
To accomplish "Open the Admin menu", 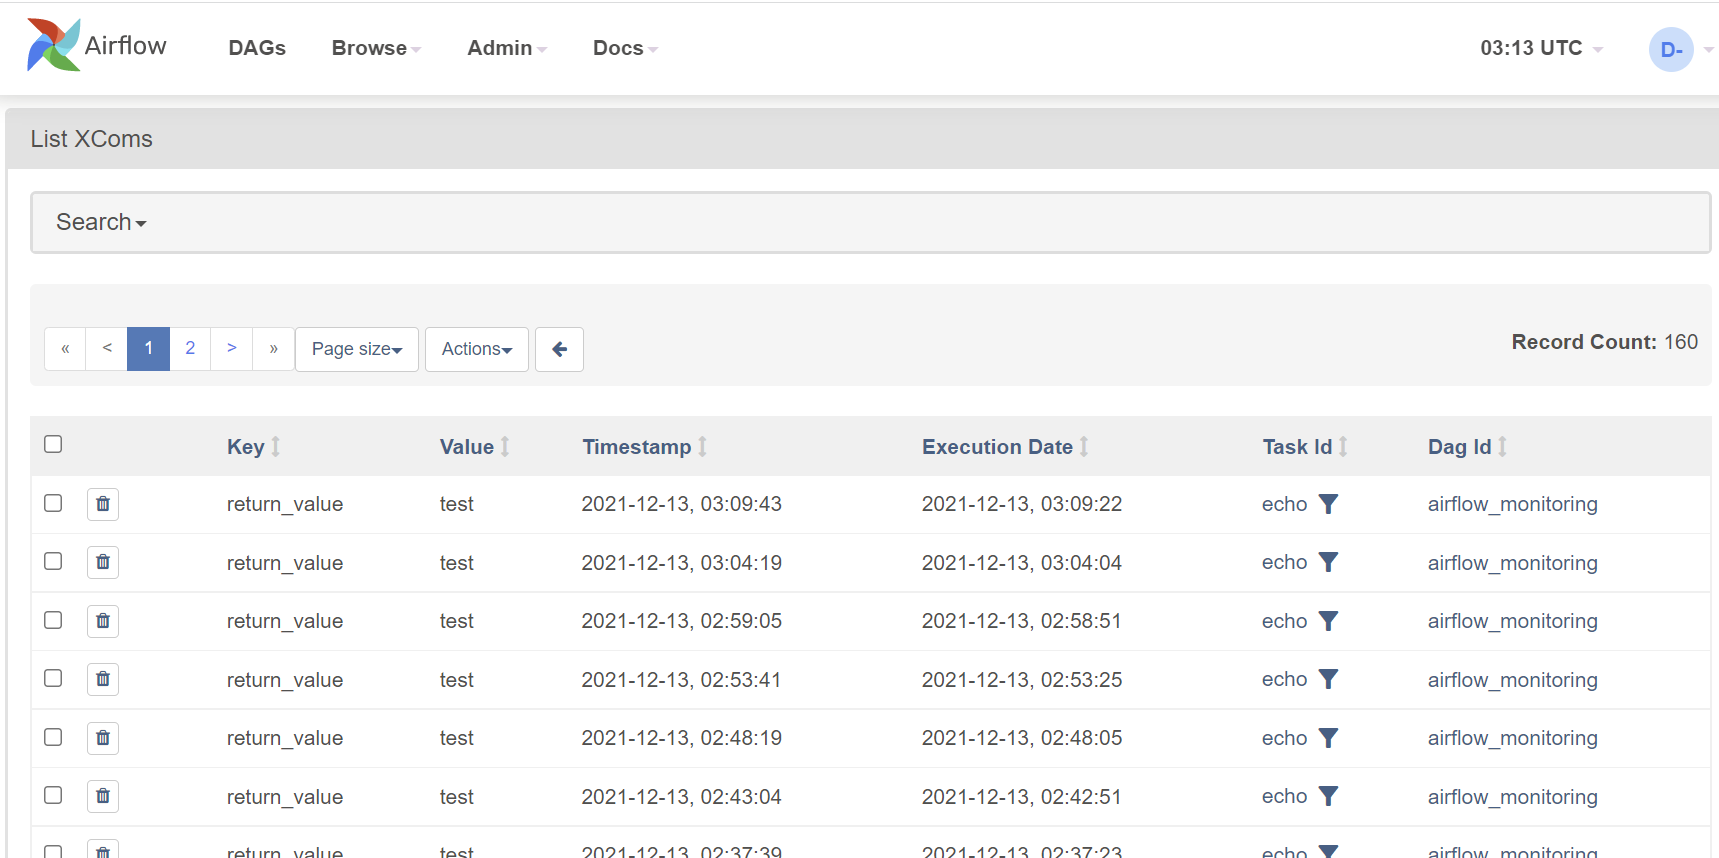I will [x=507, y=48].
